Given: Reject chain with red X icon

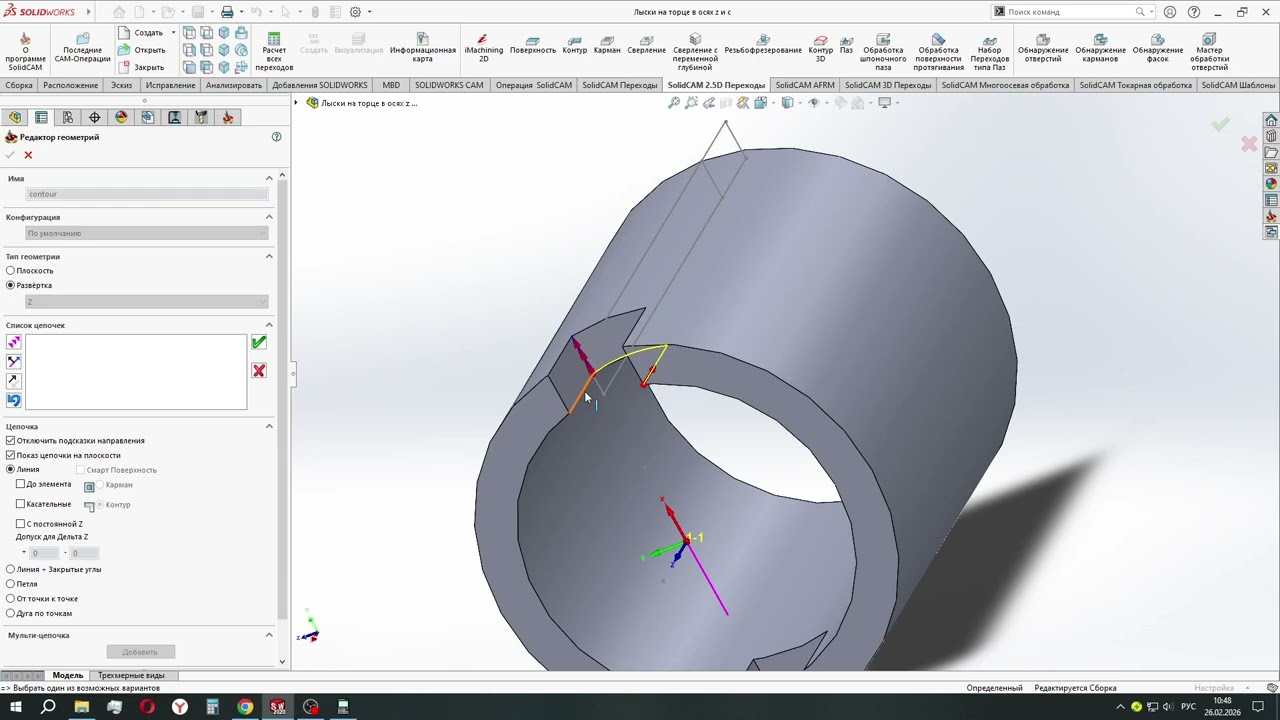Looking at the screenshot, I should [x=259, y=371].
